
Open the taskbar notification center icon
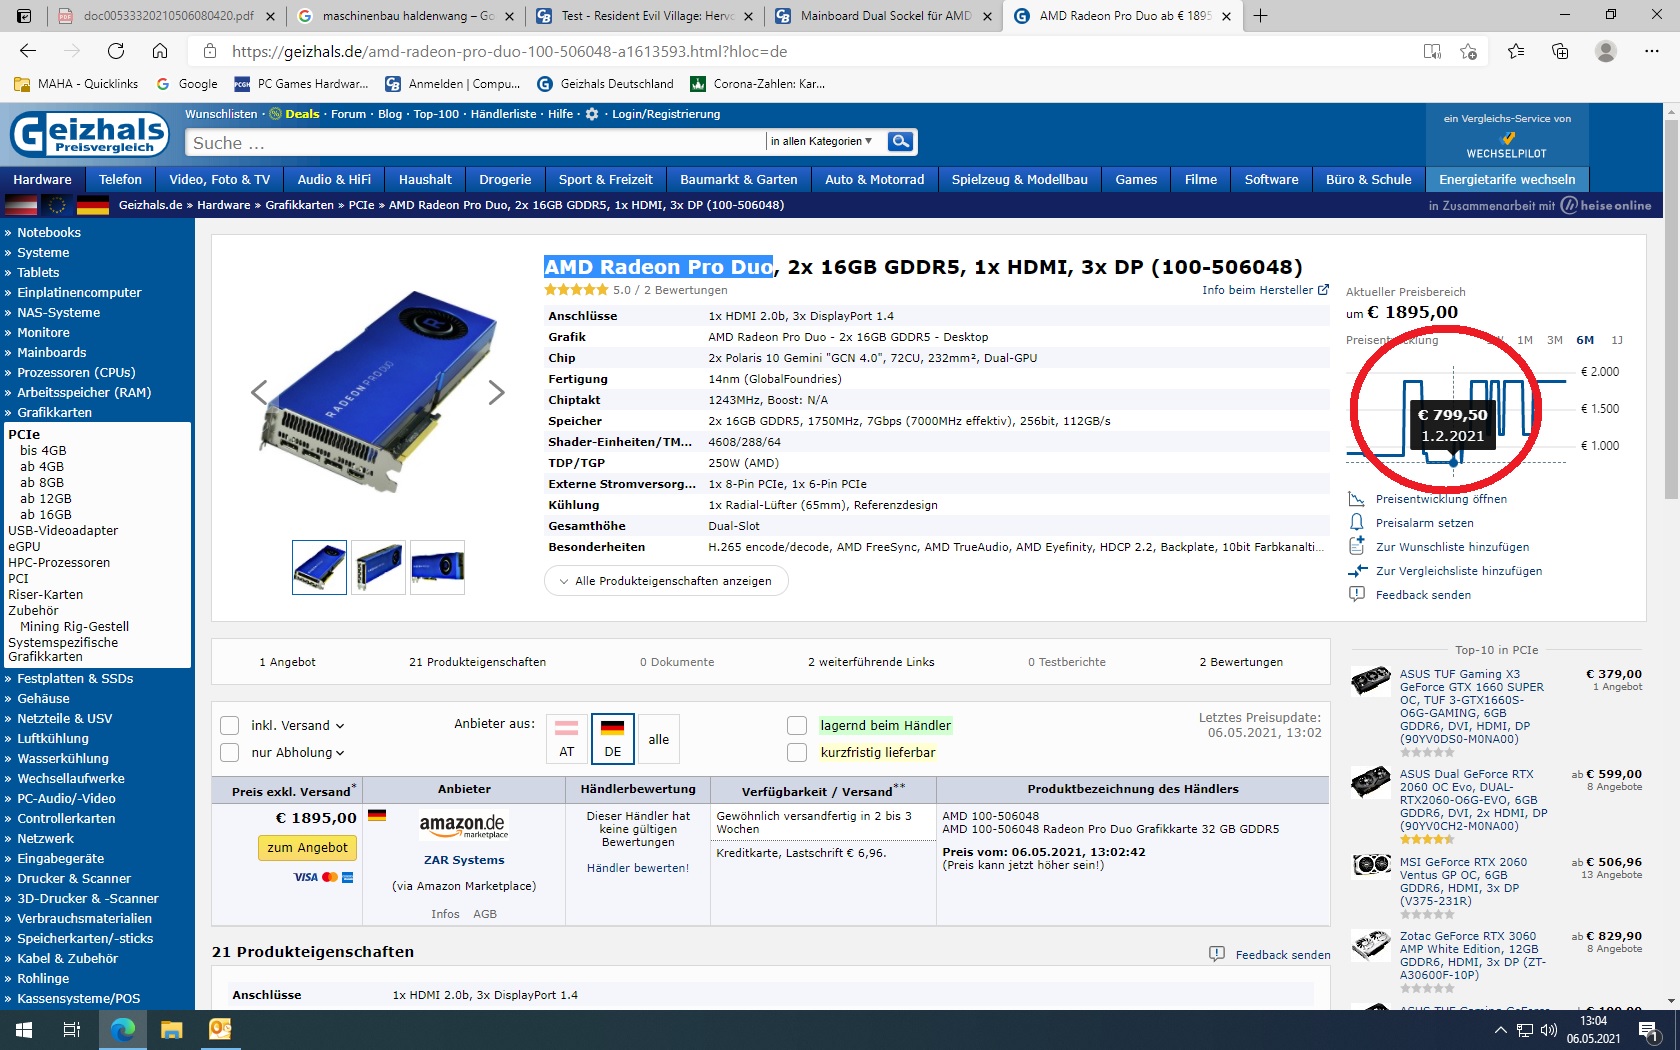click(1649, 1030)
